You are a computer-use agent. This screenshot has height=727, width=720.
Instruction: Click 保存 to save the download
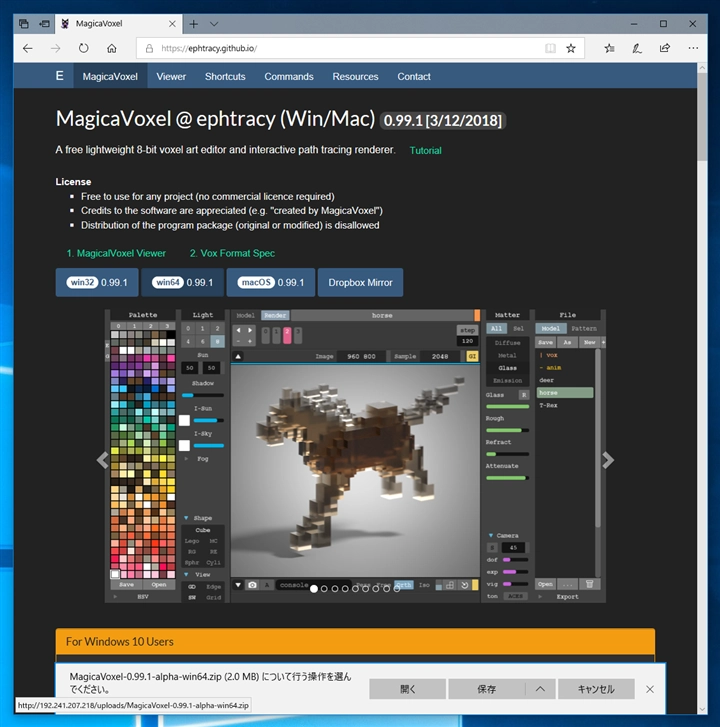click(486, 689)
